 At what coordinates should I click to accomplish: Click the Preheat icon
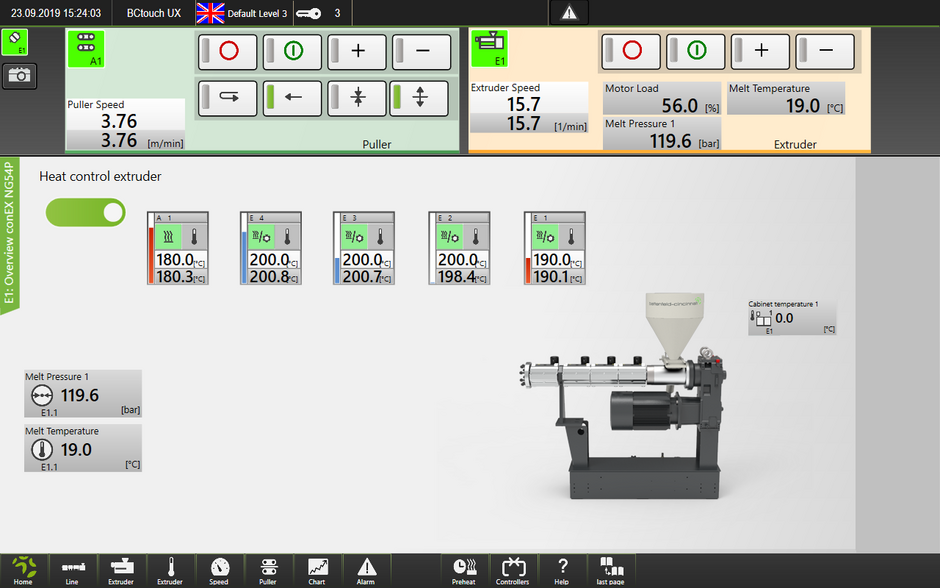464,570
